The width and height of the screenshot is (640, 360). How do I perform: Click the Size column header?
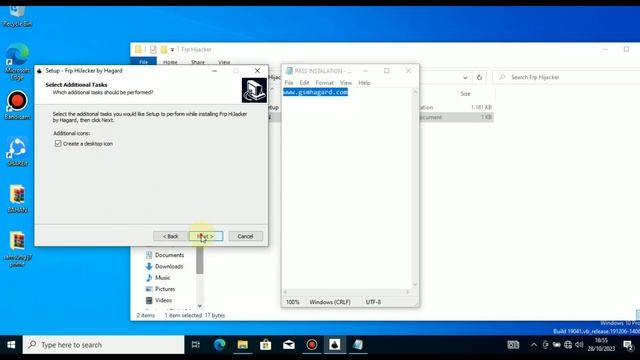pyautogui.click(x=465, y=94)
